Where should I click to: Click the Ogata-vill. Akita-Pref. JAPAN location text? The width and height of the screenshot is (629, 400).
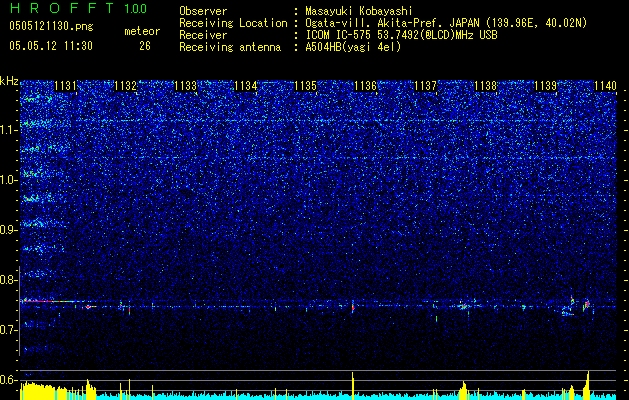pyautogui.click(x=446, y=23)
